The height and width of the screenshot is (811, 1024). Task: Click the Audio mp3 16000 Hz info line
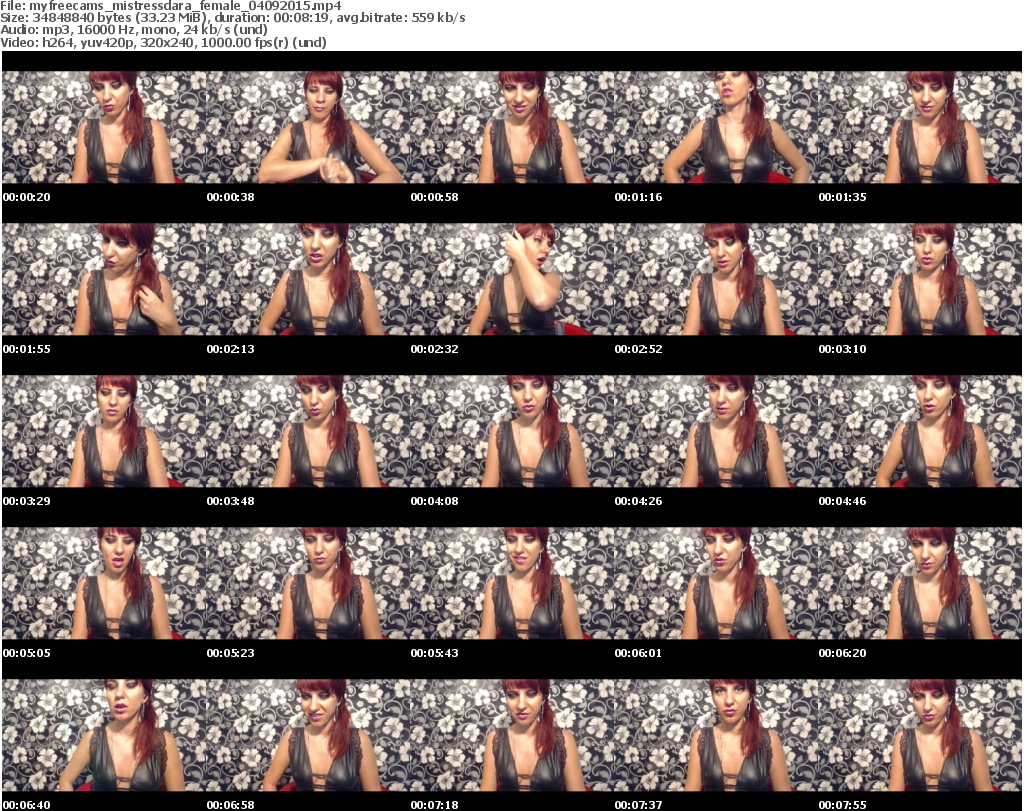click(134, 29)
